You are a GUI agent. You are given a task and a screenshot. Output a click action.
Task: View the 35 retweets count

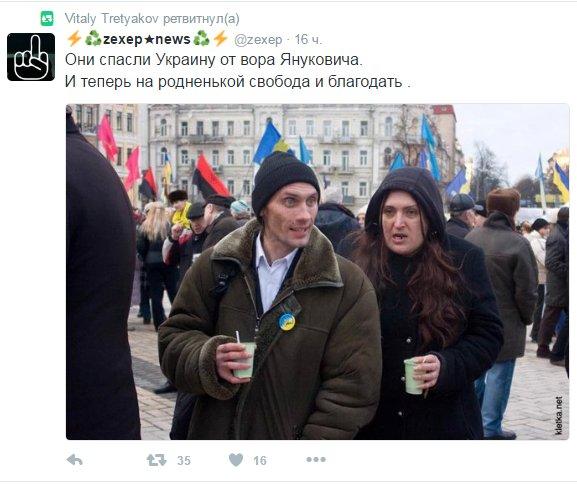(184, 460)
